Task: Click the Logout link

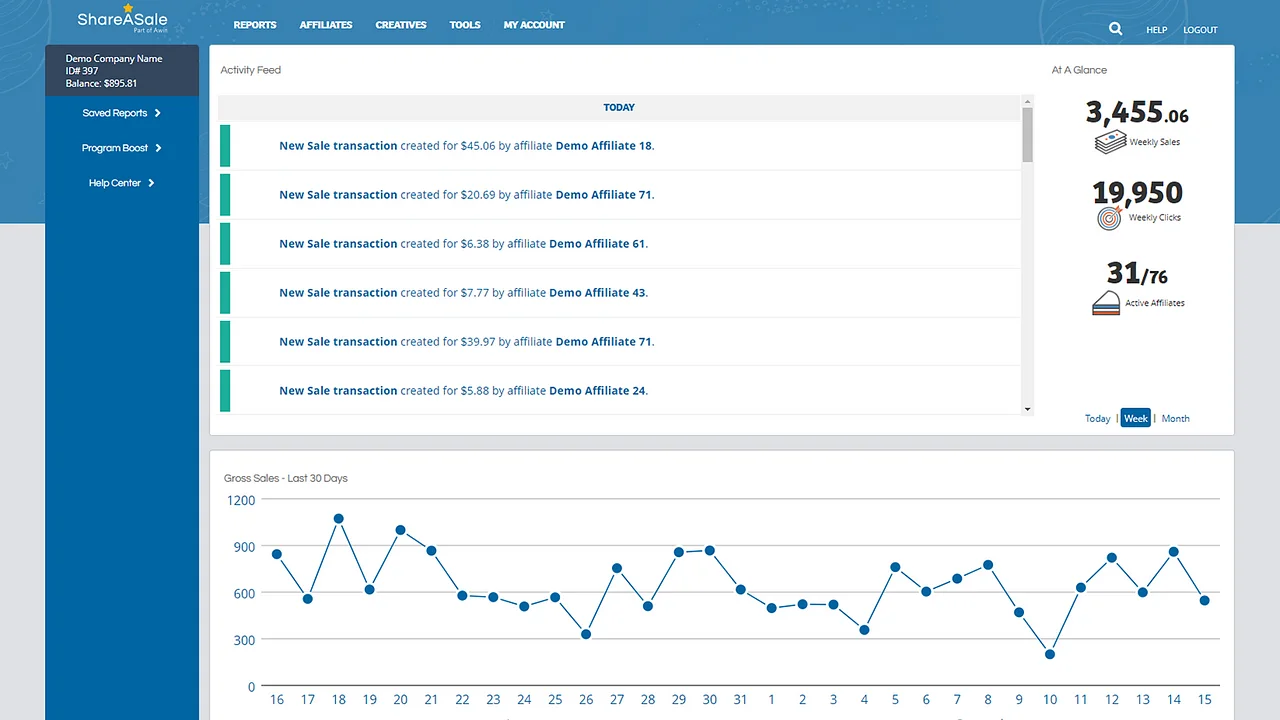Action: pyautogui.click(x=1200, y=30)
